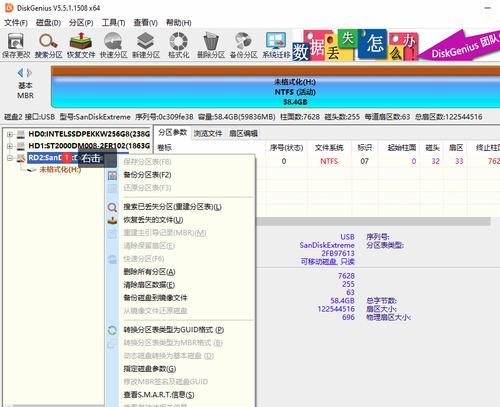Click the 磁头 column header
Image resolution: width=500 pixels, height=407 pixels.
click(433, 147)
